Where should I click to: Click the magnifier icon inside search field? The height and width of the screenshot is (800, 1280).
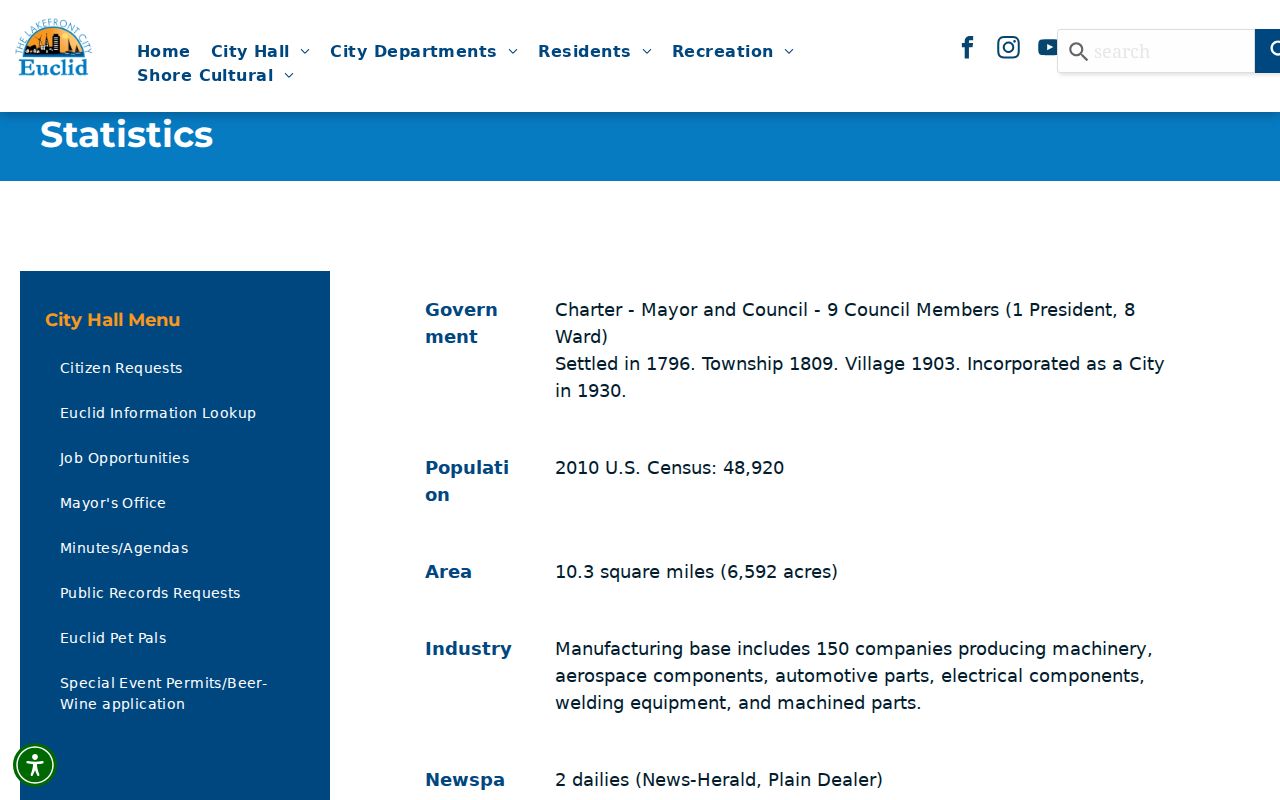(1078, 51)
